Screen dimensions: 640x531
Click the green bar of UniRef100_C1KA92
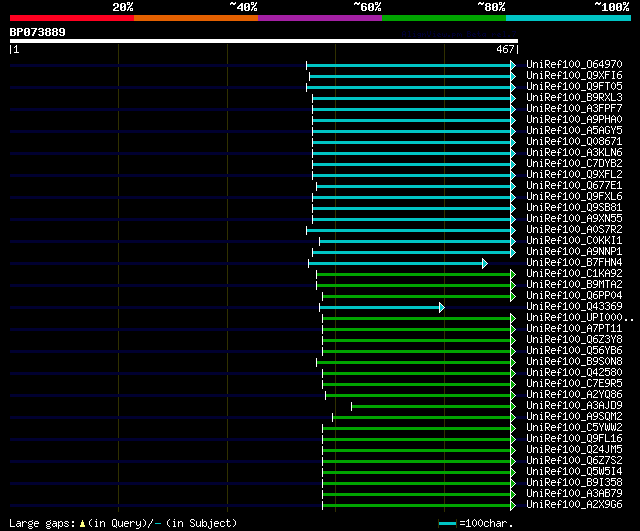tap(413, 275)
